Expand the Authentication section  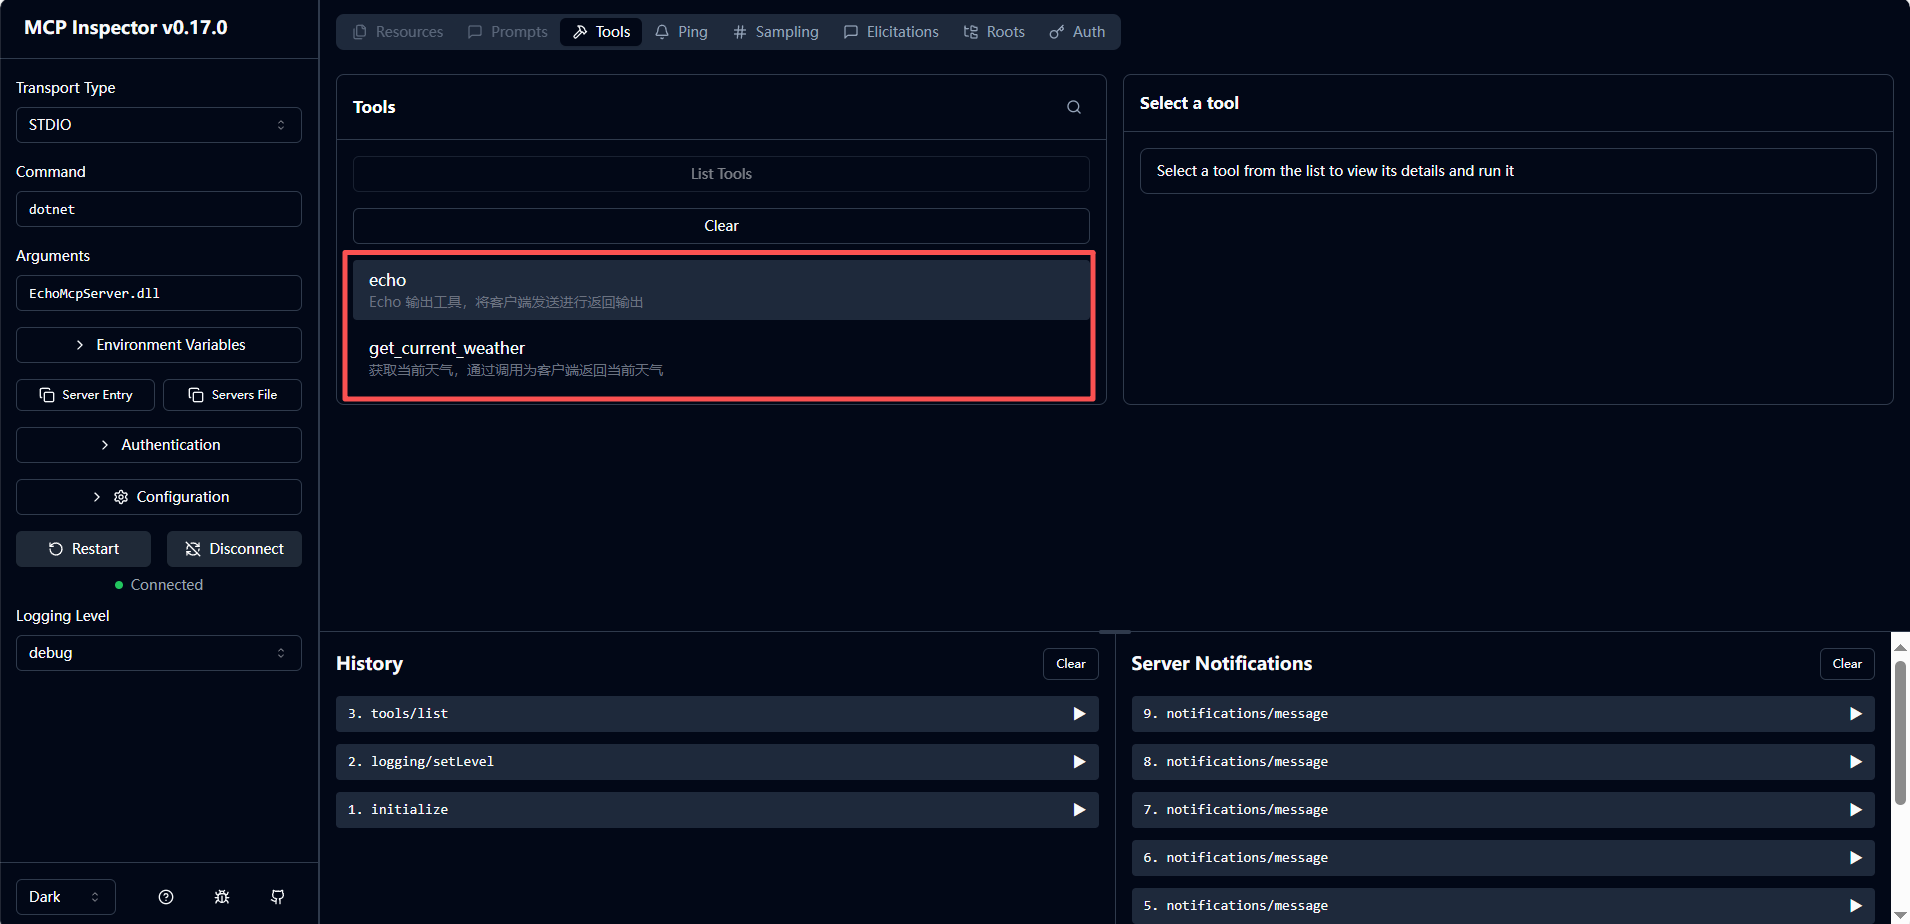point(159,445)
